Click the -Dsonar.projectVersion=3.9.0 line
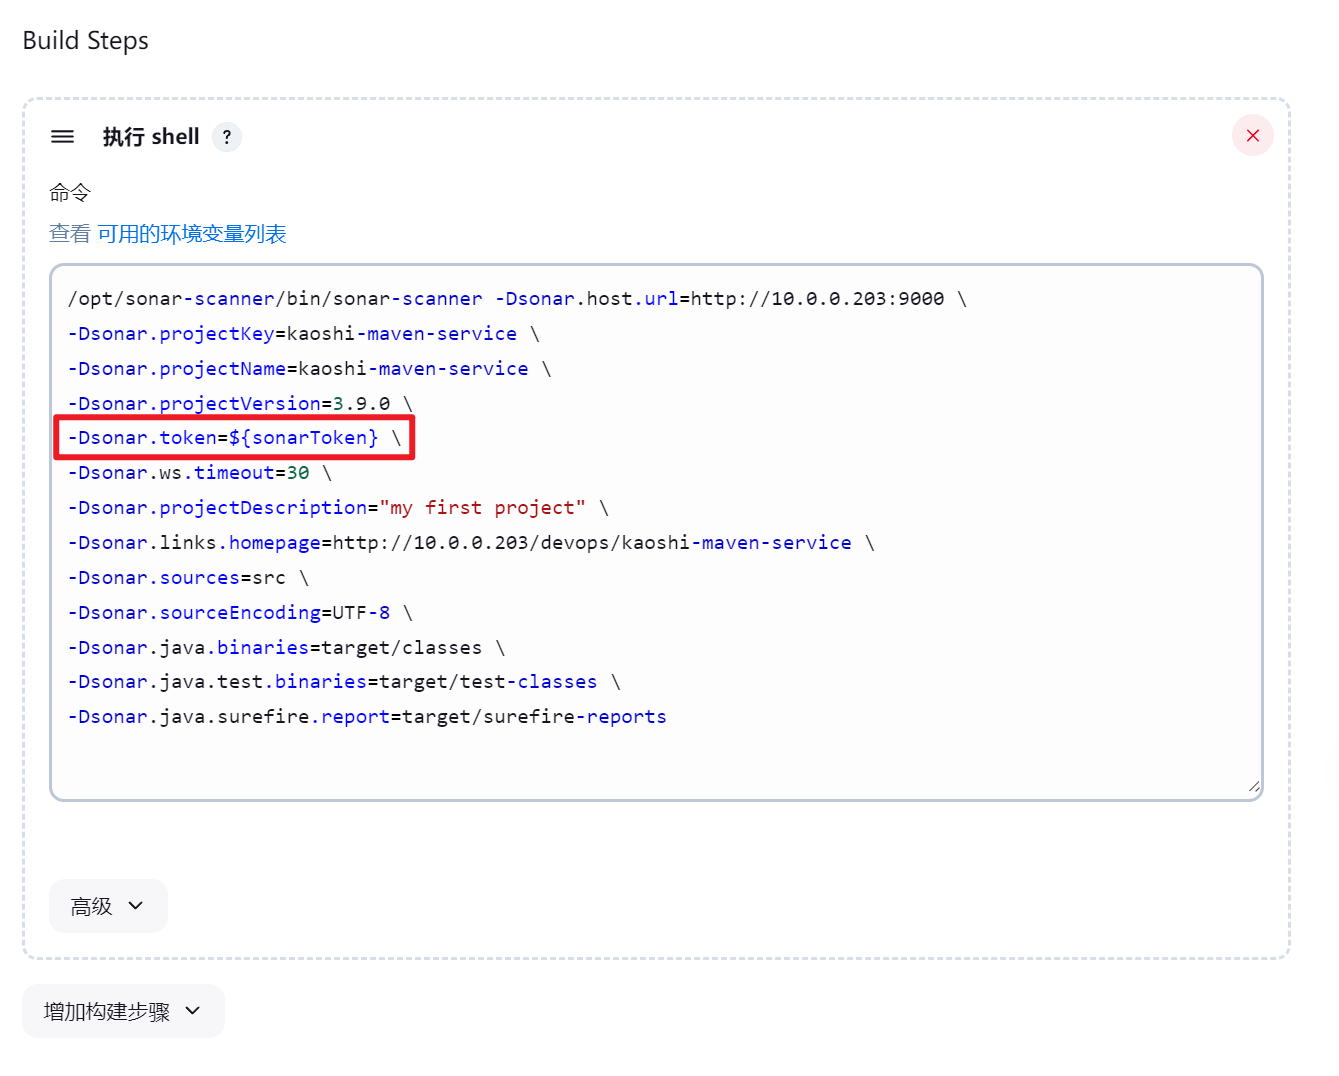 pos(240,404)
